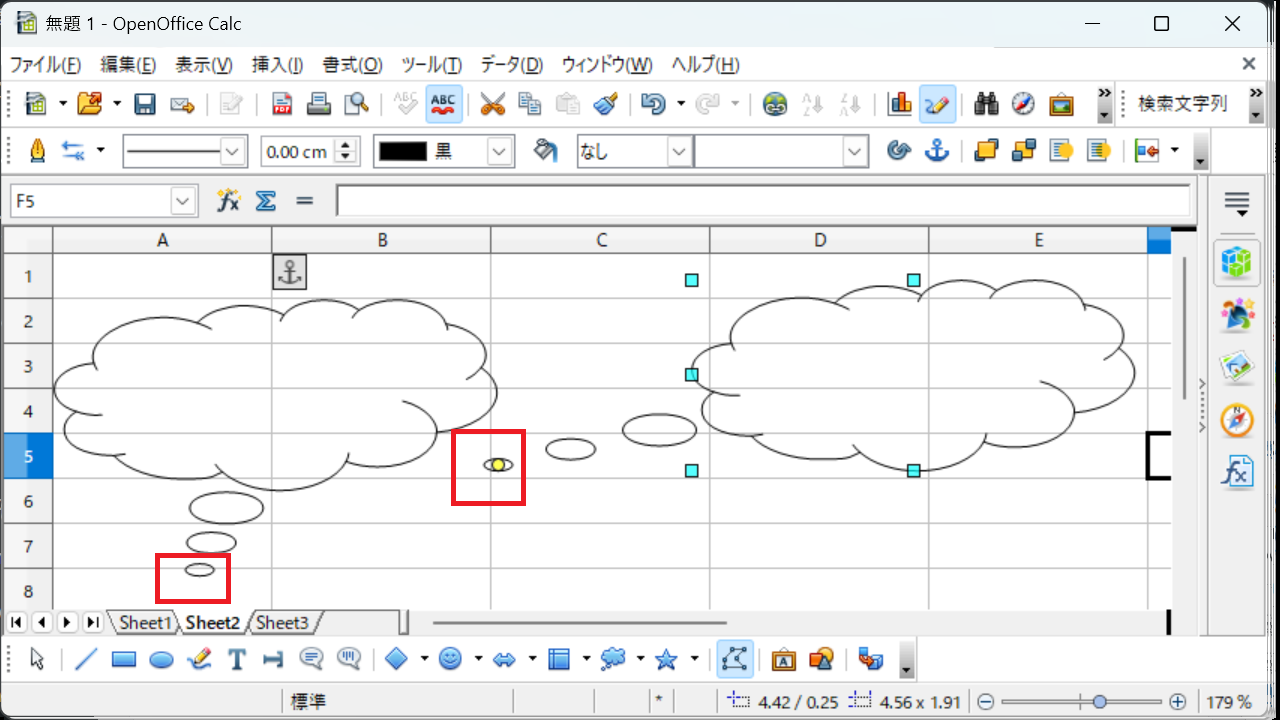Click the zoom in plus button
This screenshot has height=720, width=1280.
(1178, 702)
